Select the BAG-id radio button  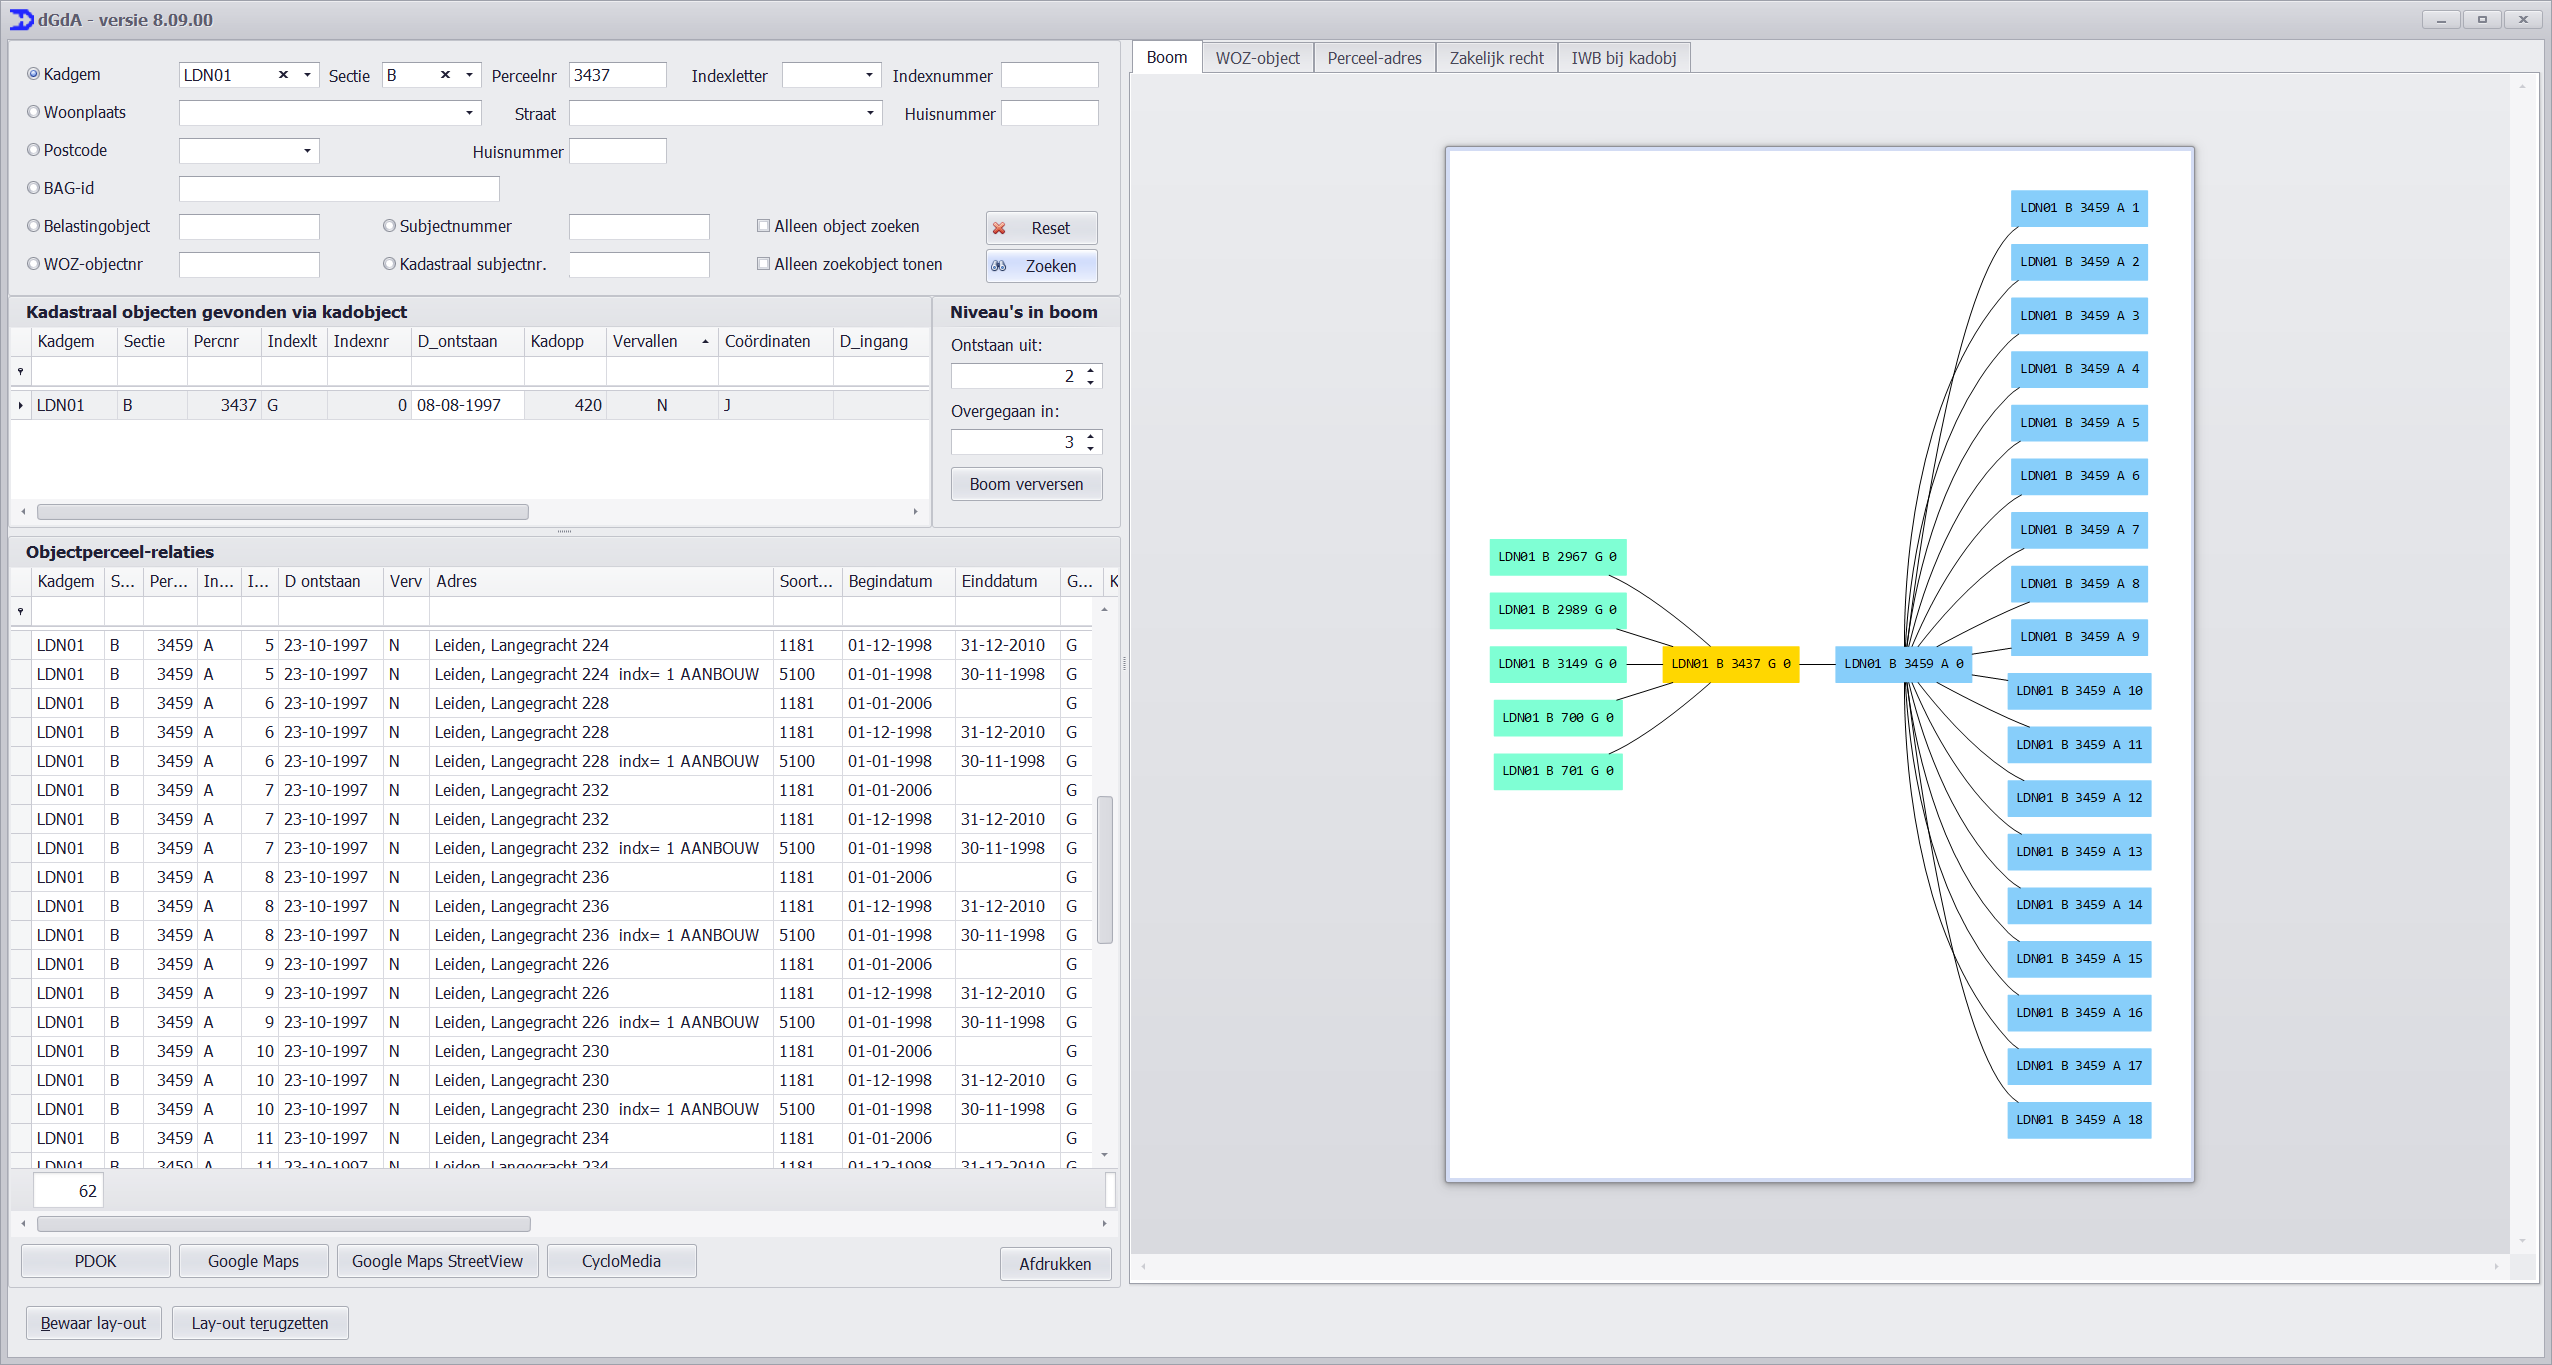pyautogui.click(x=34, y=188)
